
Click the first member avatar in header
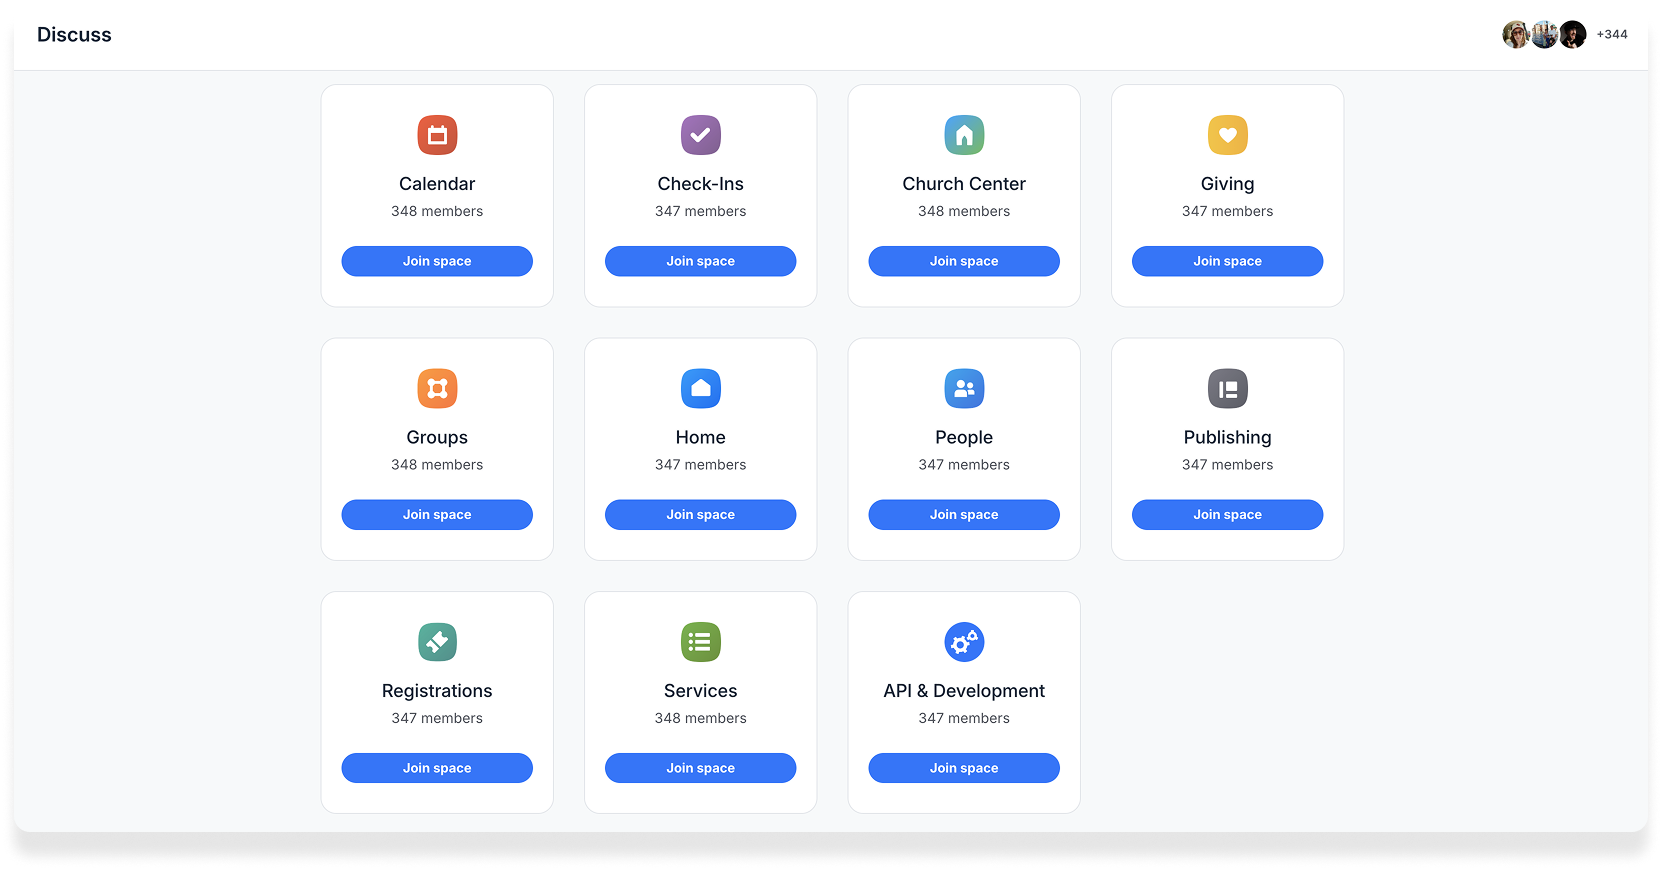pyautogui.click(x=1516, y=35)
